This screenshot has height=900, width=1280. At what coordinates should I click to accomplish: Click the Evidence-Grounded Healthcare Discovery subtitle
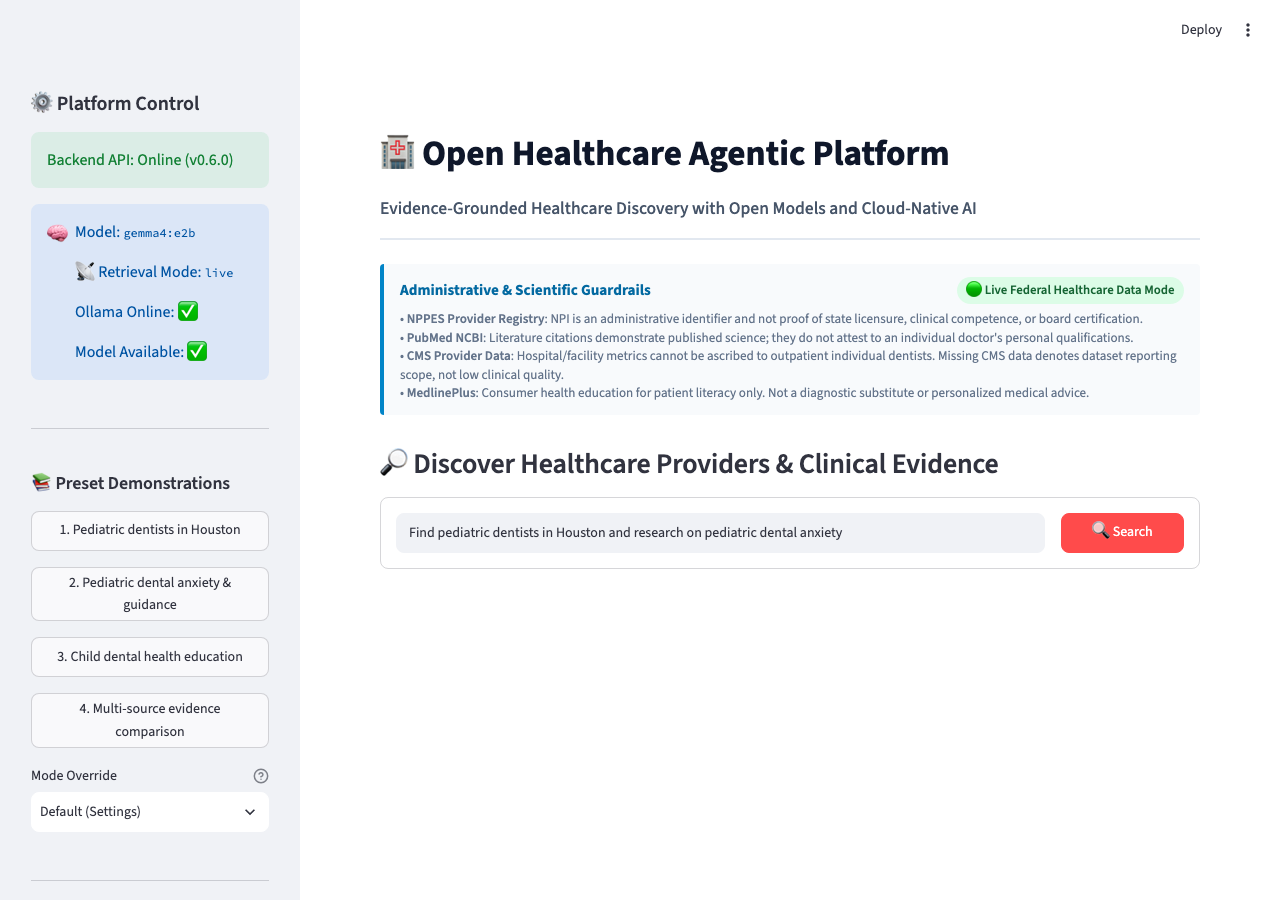pyautogui.click(x=678, y=208)
